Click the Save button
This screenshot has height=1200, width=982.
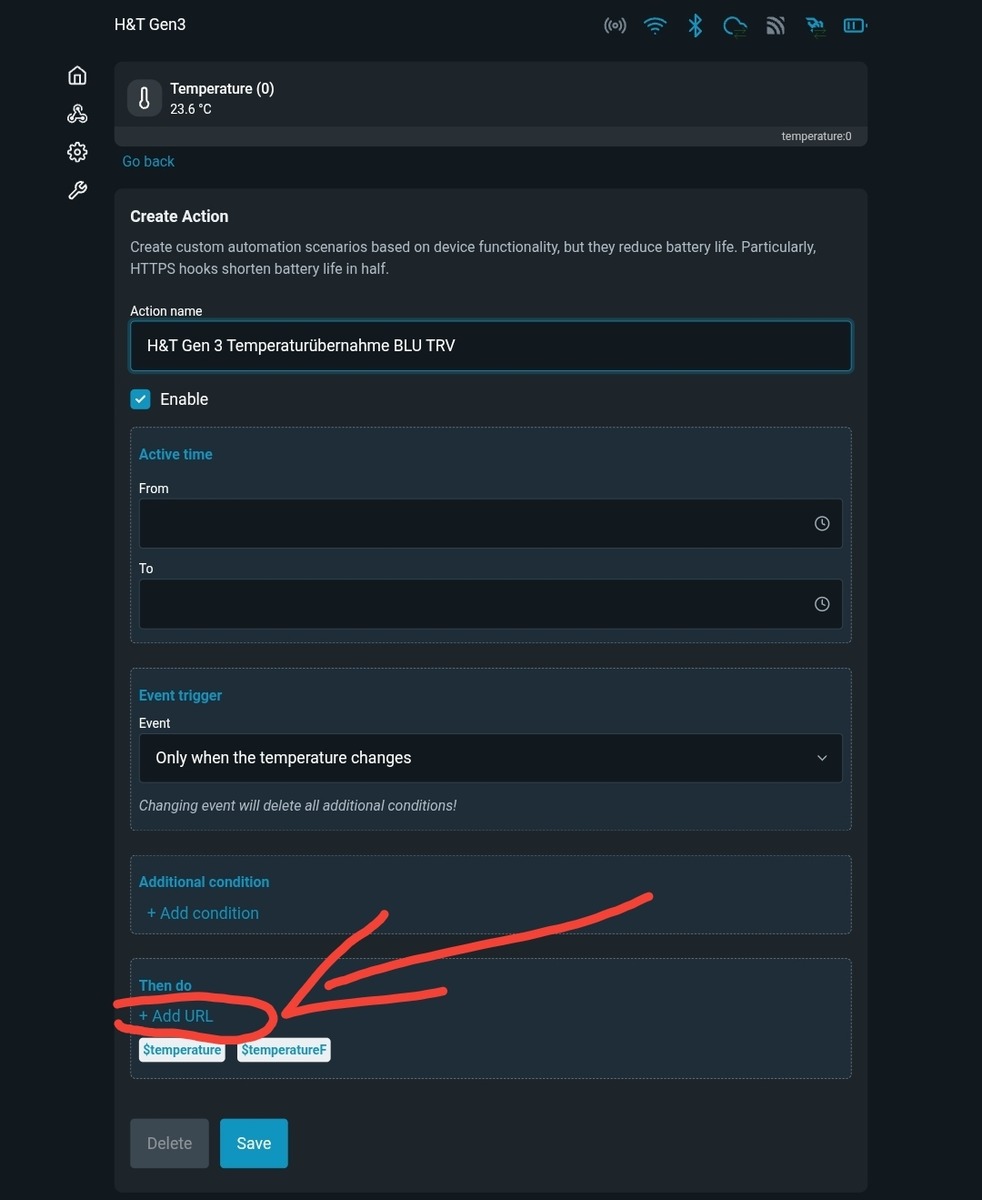(254, 1143)
